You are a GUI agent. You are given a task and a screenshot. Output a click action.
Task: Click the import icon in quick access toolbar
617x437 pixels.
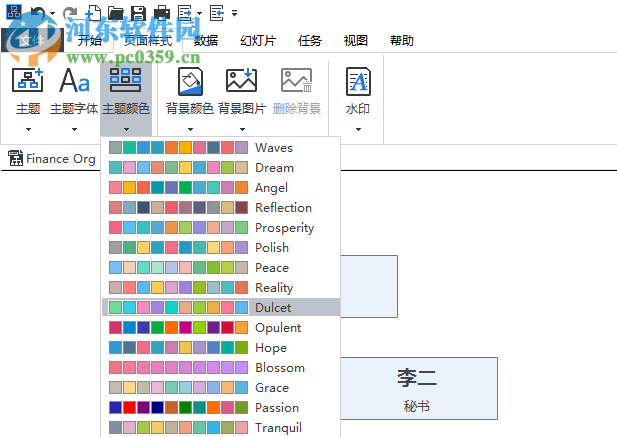[x=217, y=13]
